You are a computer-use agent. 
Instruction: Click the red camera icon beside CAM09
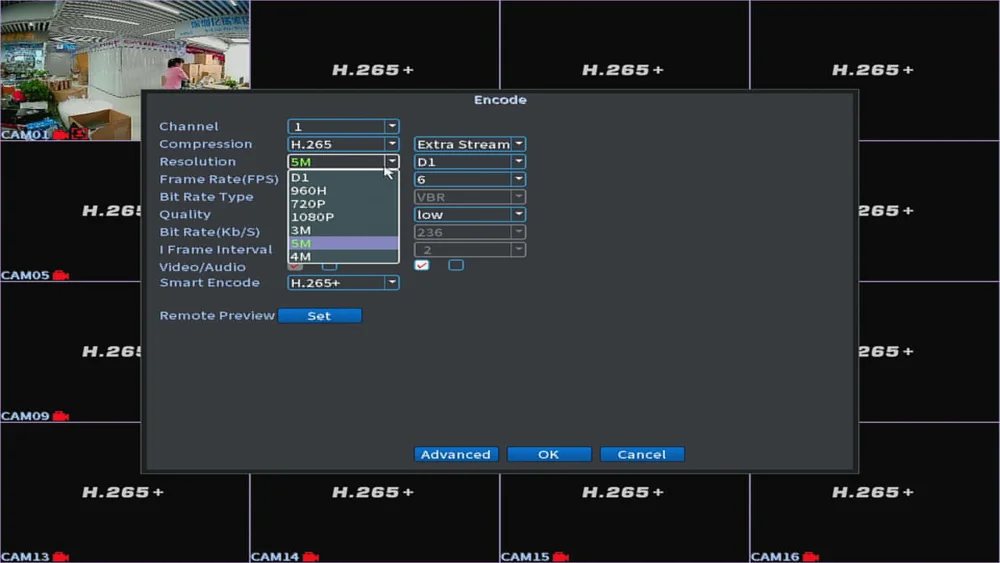point(61,416)
